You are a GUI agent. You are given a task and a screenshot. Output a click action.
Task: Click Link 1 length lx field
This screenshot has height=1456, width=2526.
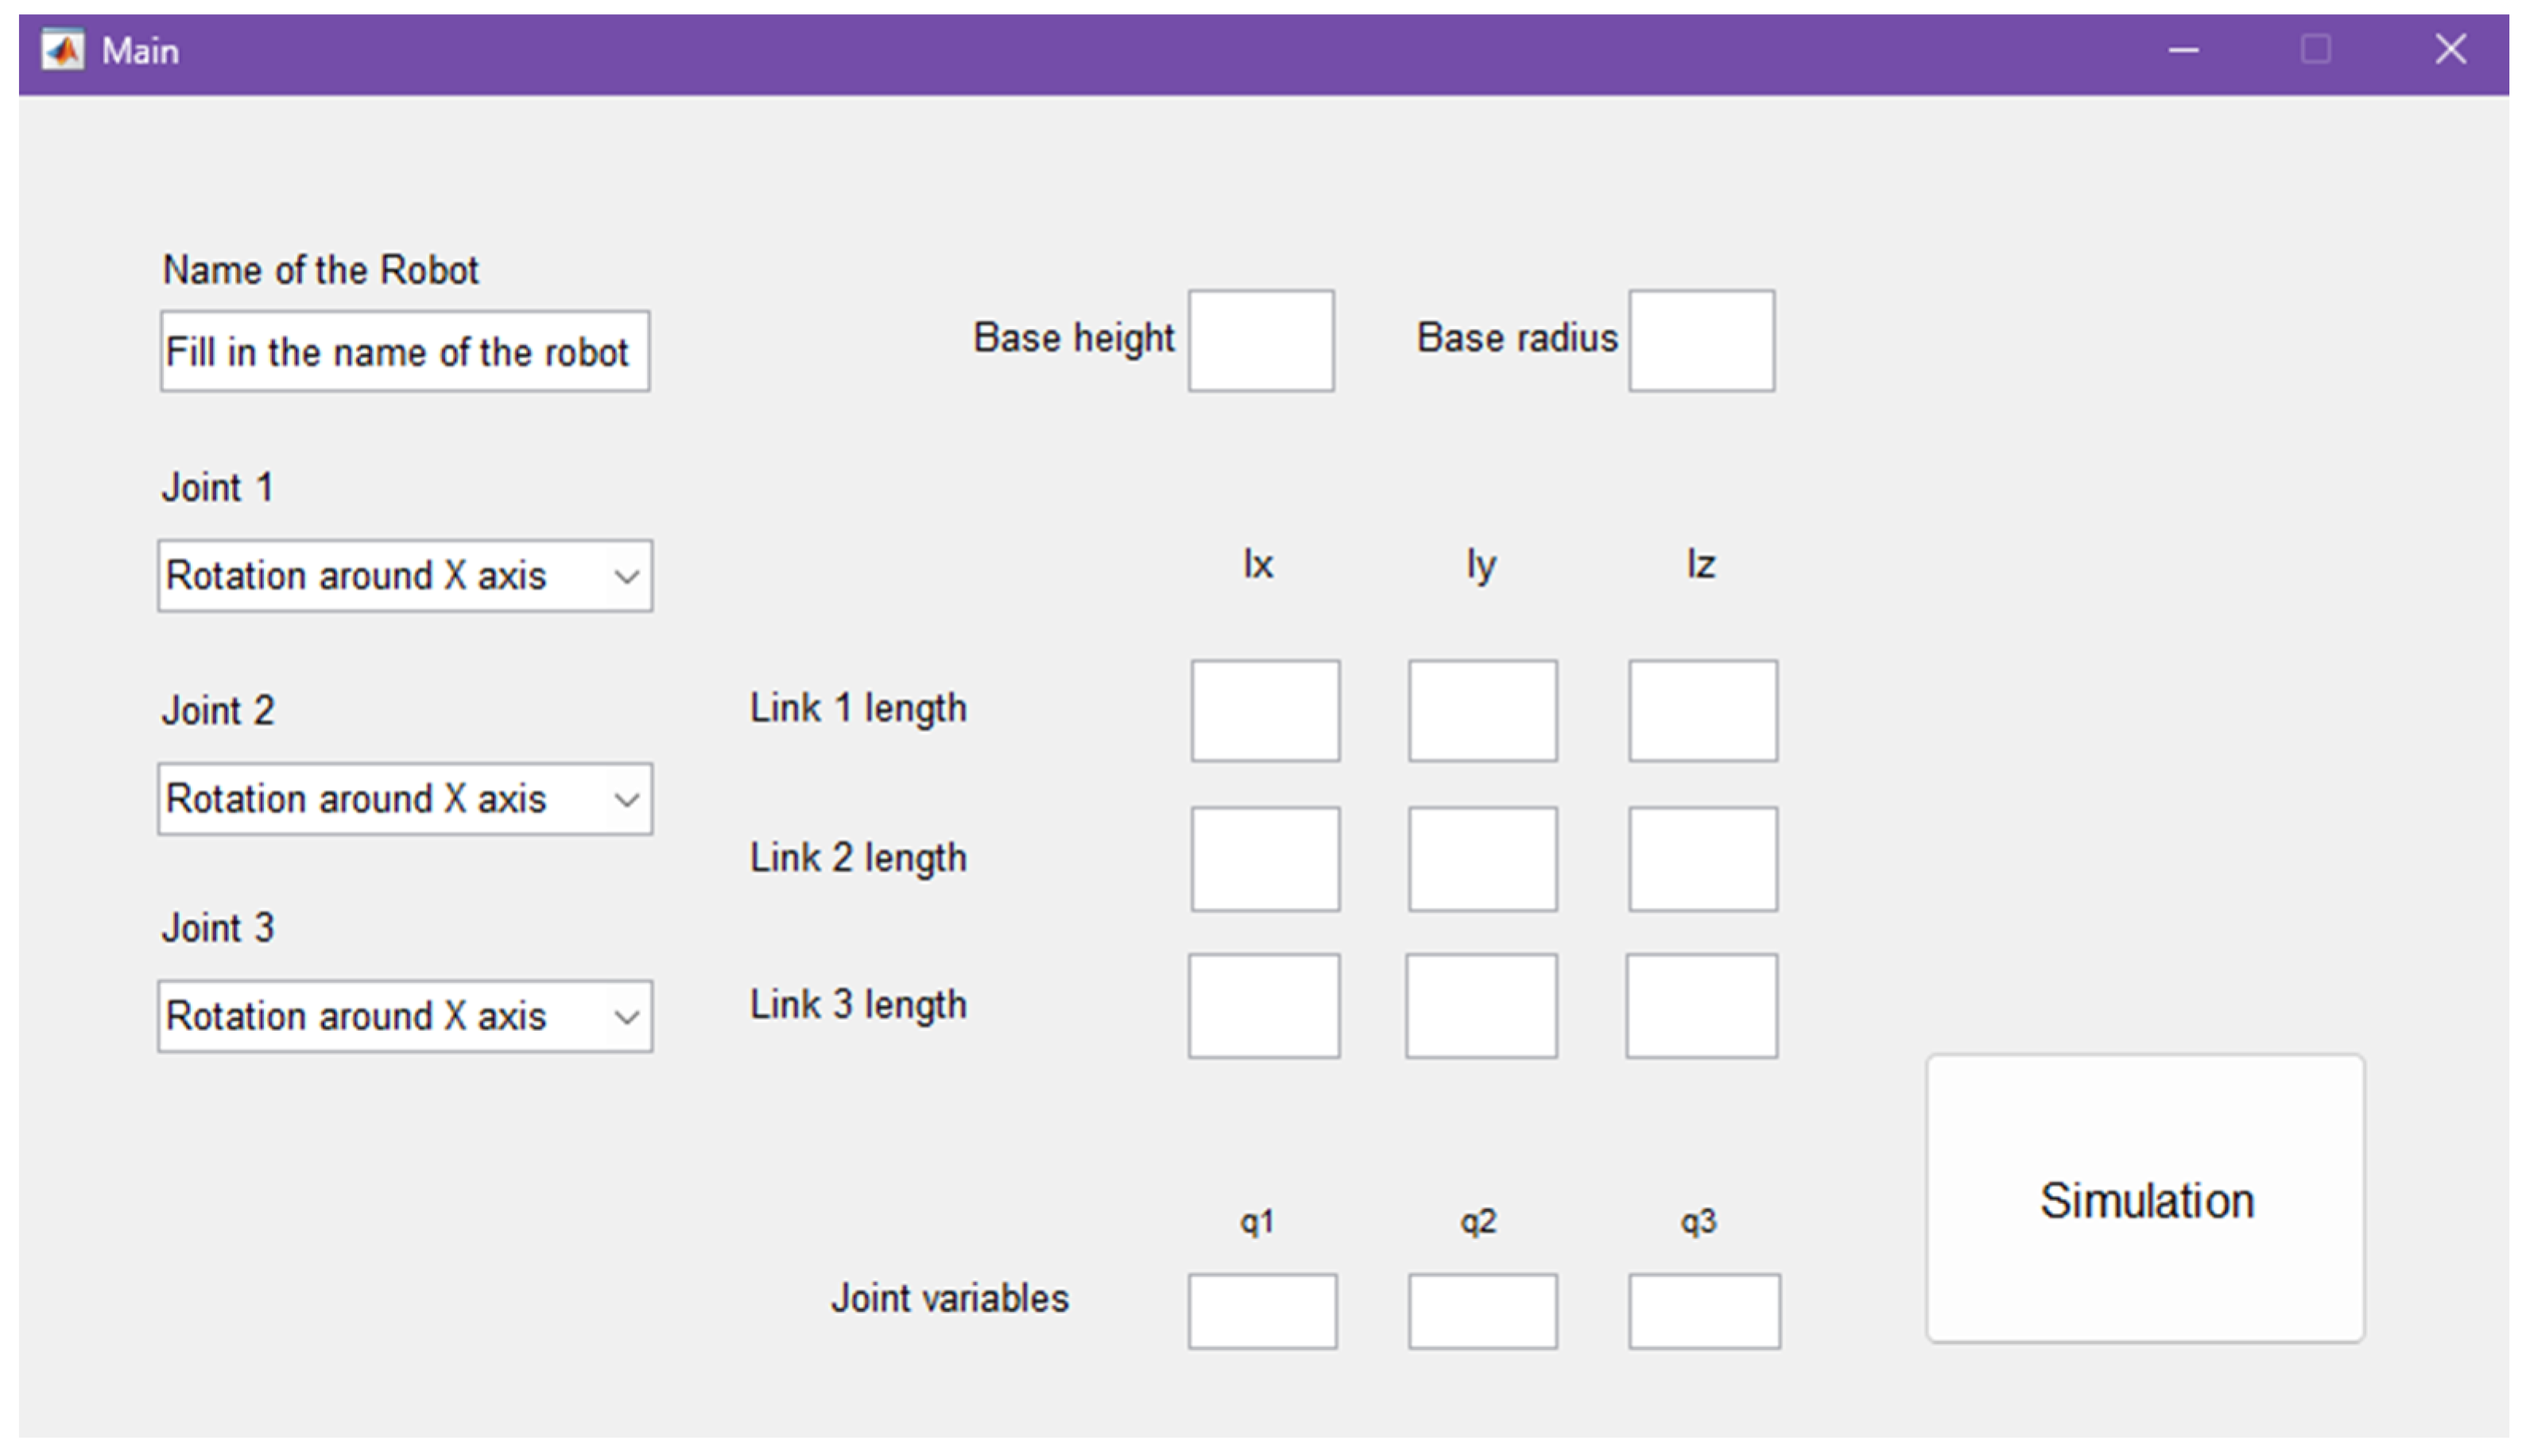tap(1265, 711)
